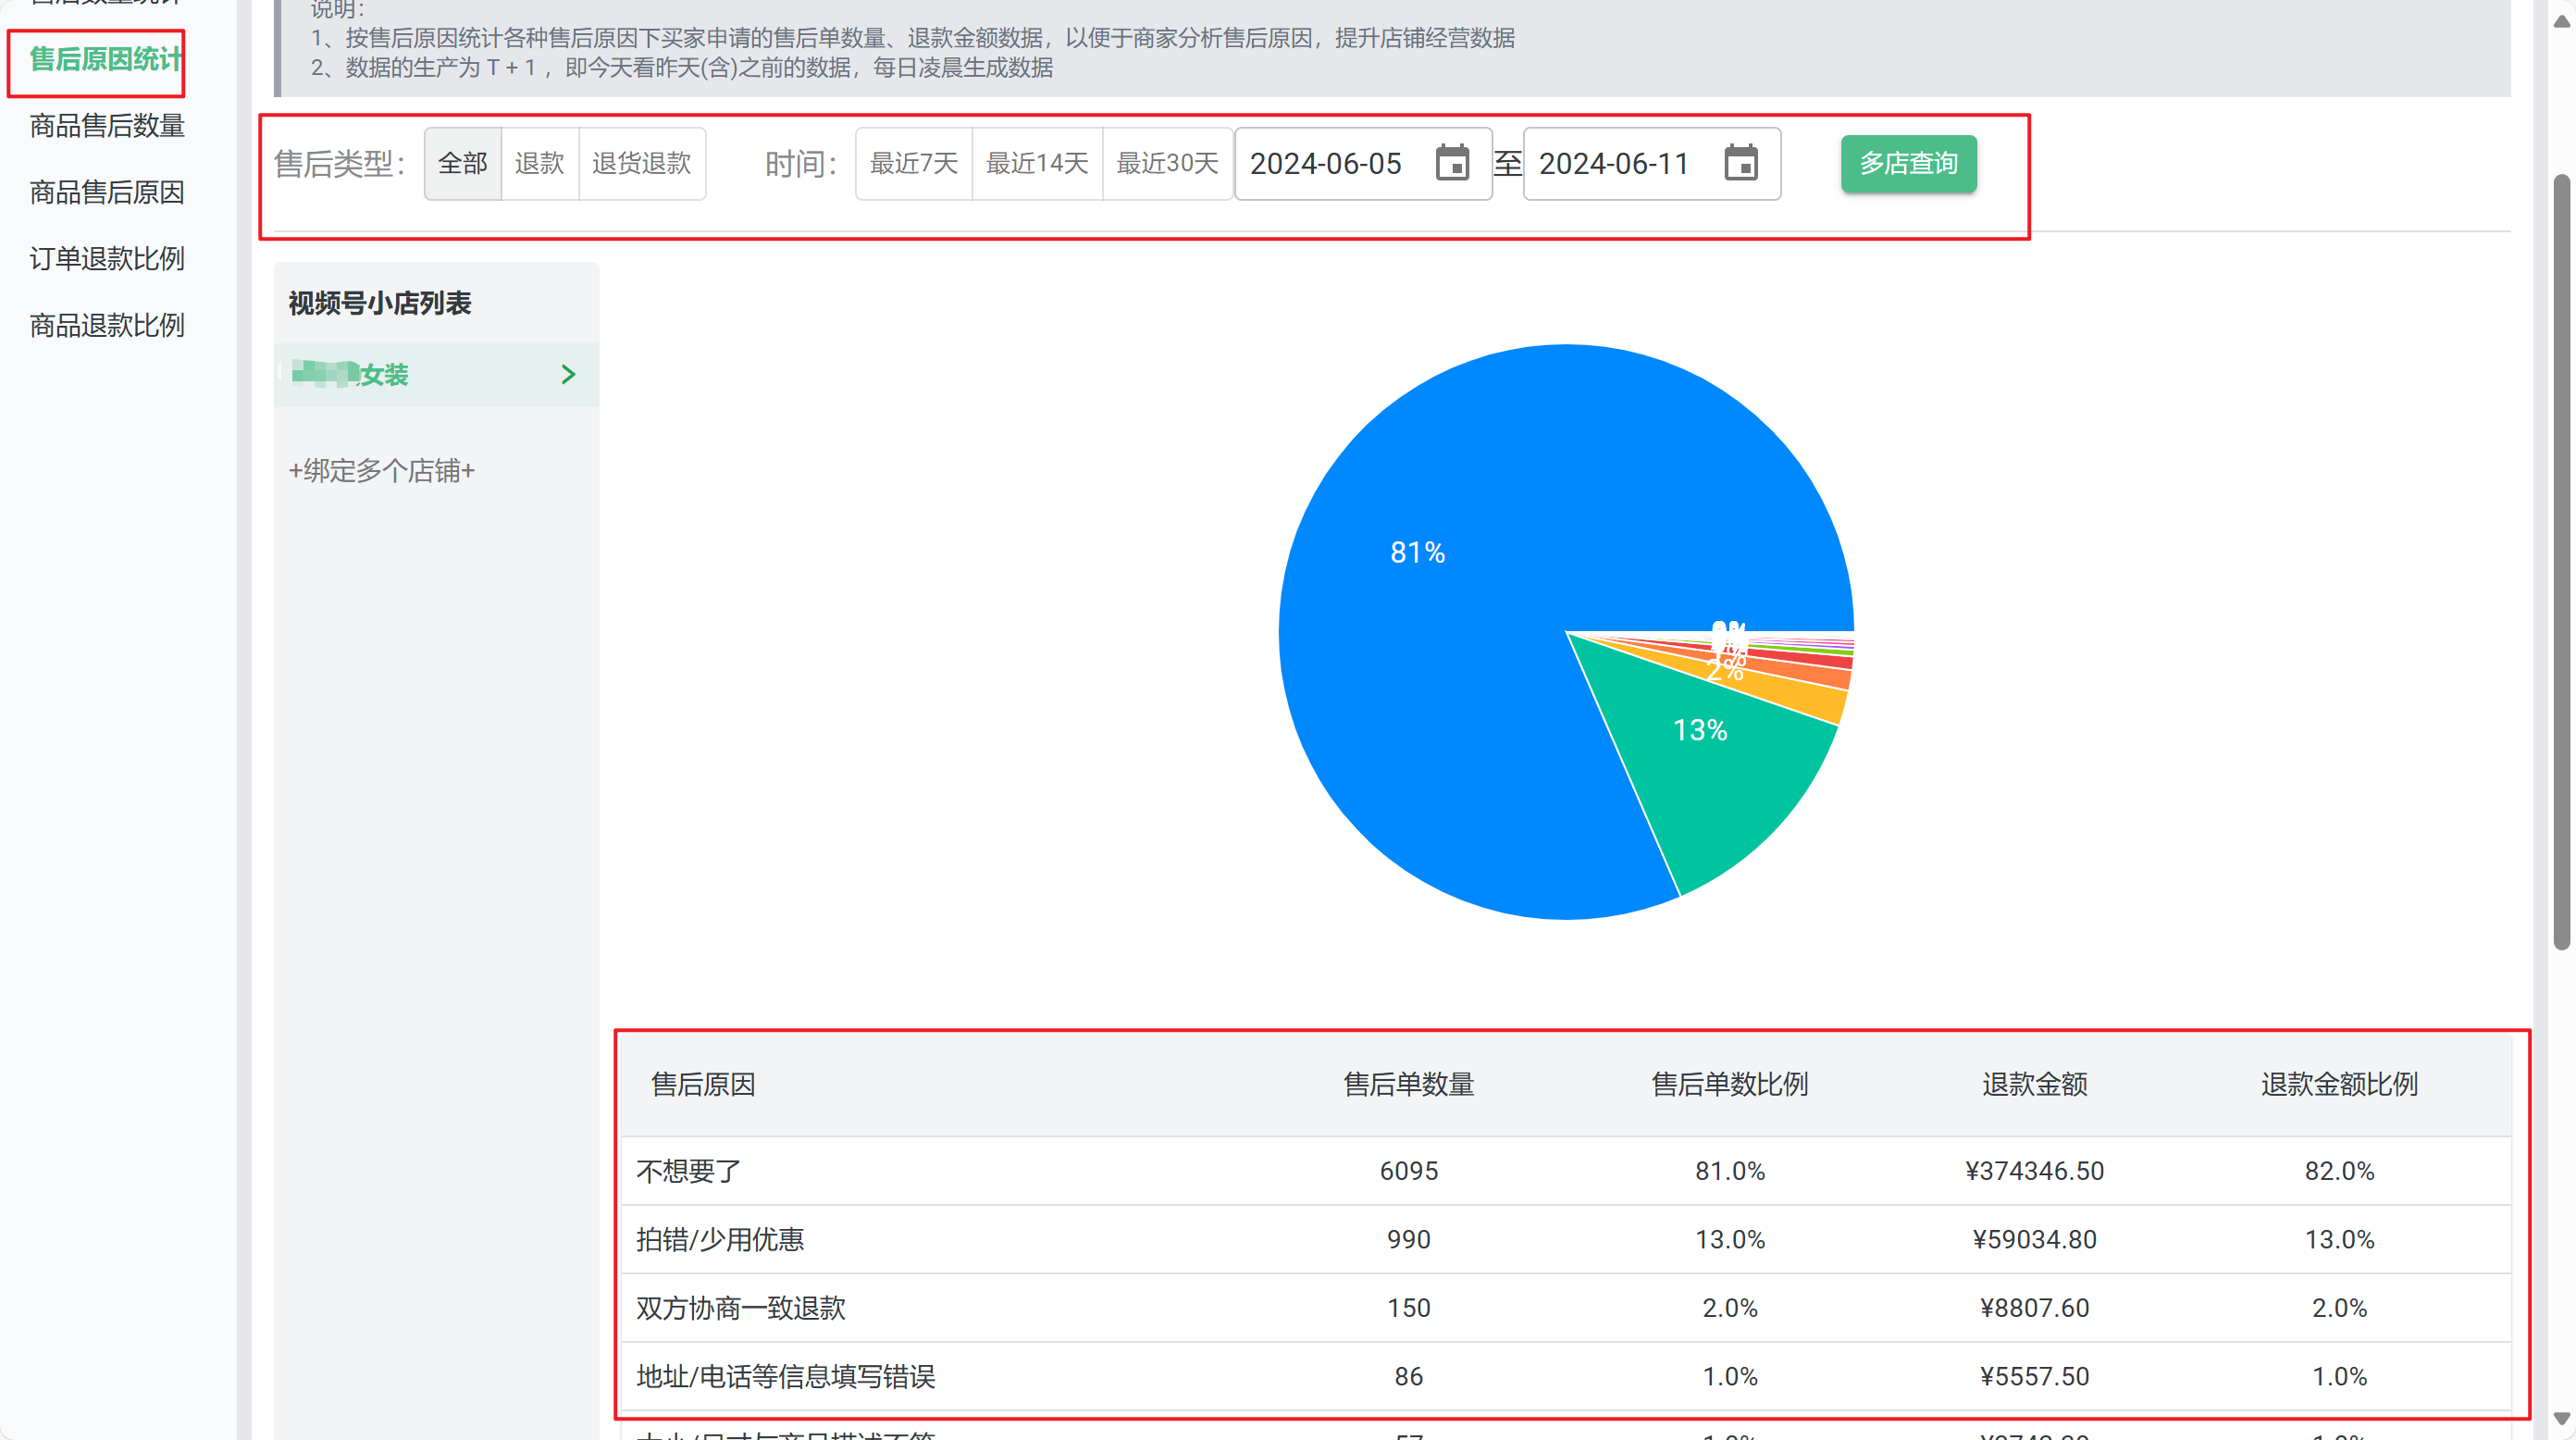
Task: Choose the 最近7天 time range
Action: click(x=913, y=163)
